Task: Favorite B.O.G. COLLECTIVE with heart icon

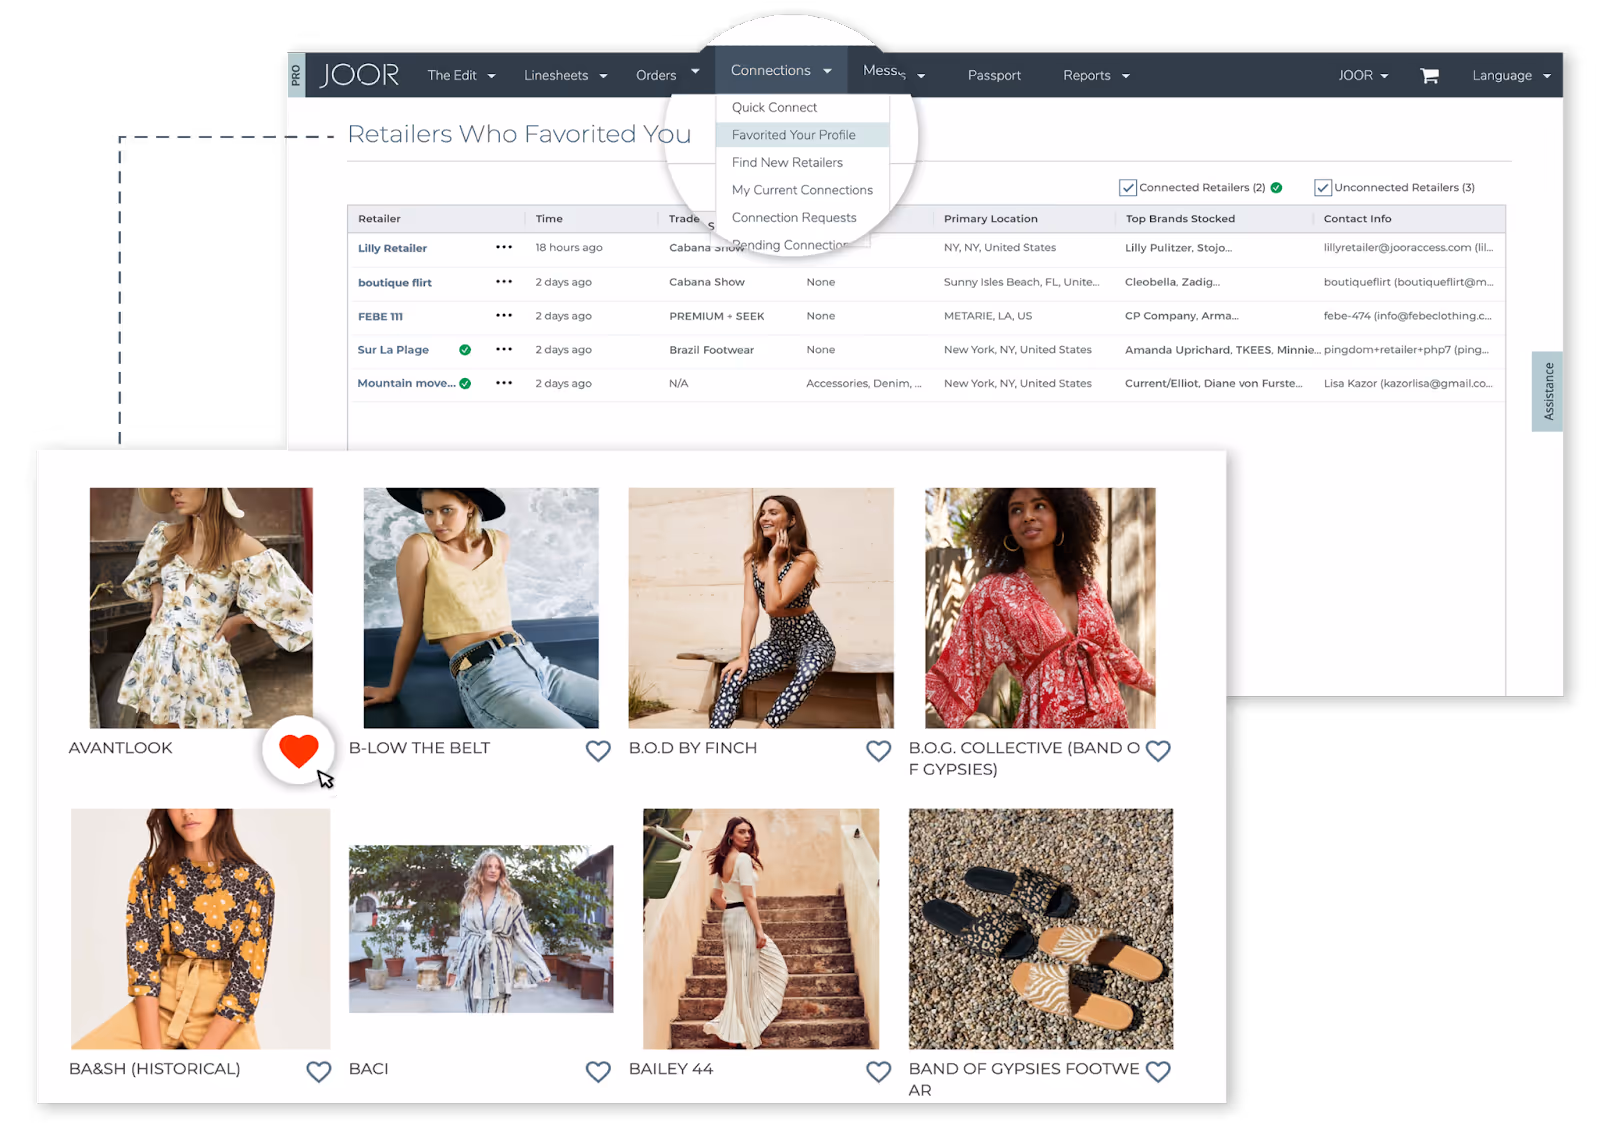Action: pos(1158,751)
